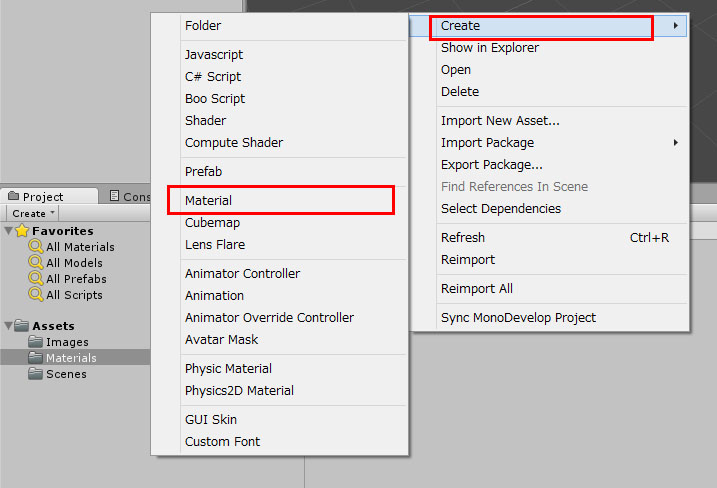This screenshot has width=717, height=488.
Task: Collapse the Assets tree arrow
Action: (8, 326)
